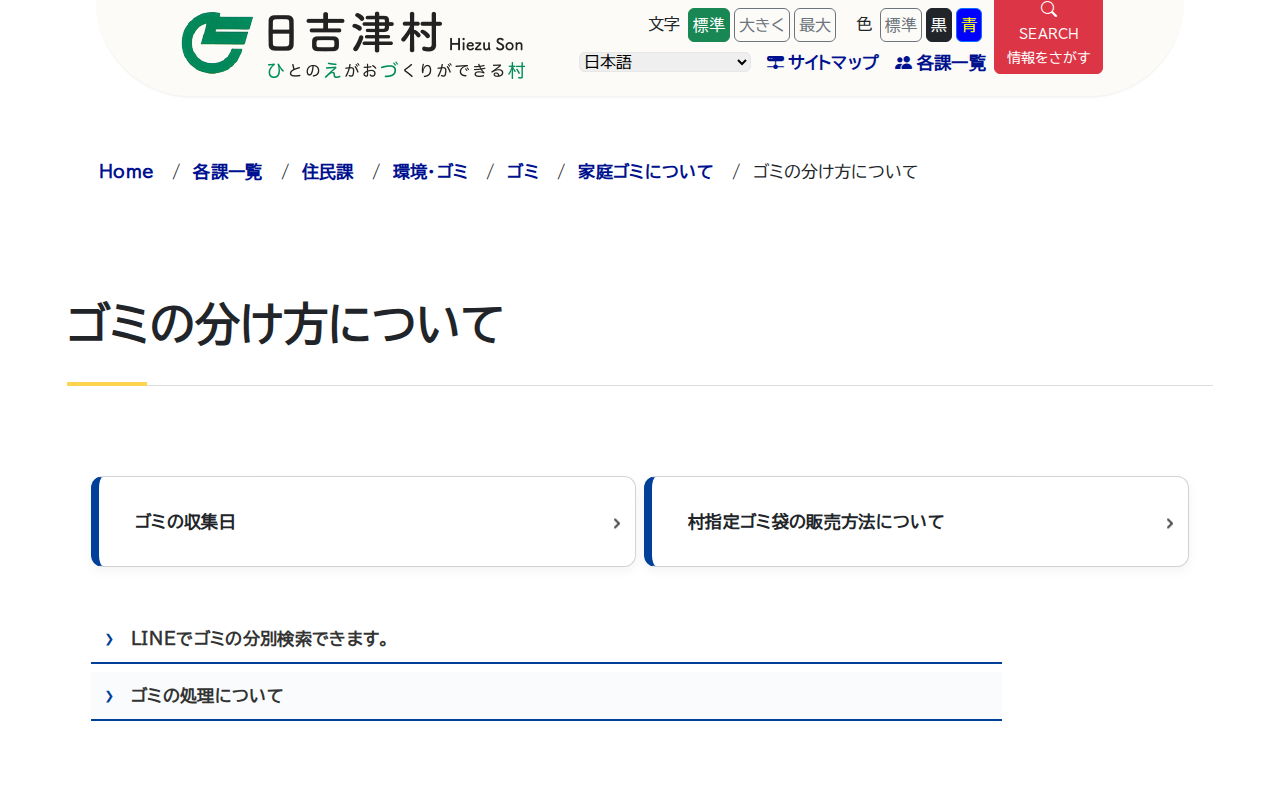Viewport: 1280px width, 800px height.
Task: Go to Home breadcrumb
Action: click(126, 171)
